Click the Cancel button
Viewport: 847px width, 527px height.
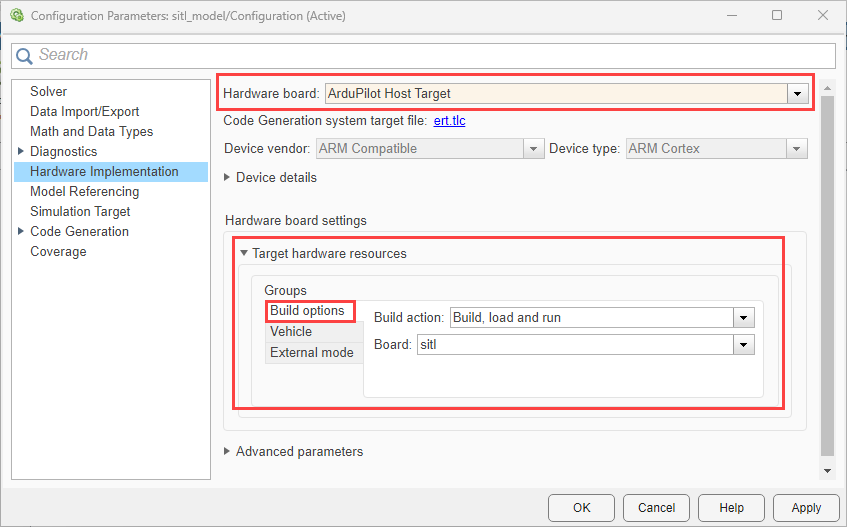point(656,508)
